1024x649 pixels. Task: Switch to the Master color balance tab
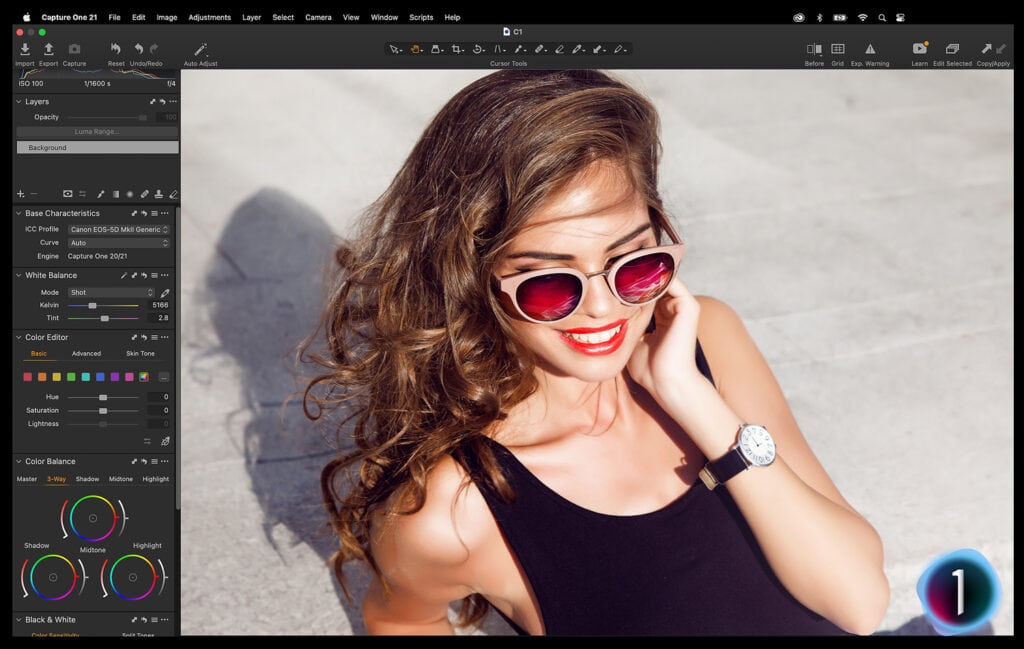tap(27, 479)
